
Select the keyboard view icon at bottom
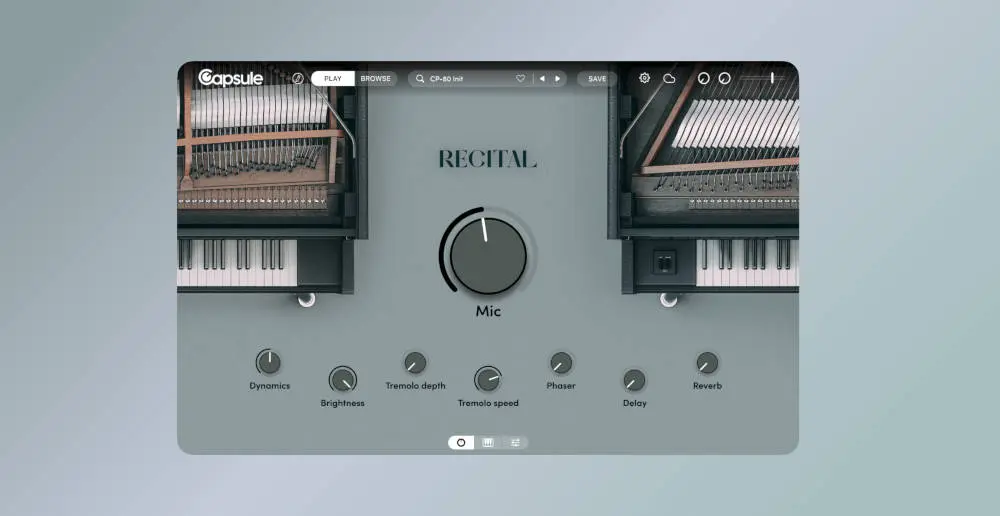(x=488, y=443)
